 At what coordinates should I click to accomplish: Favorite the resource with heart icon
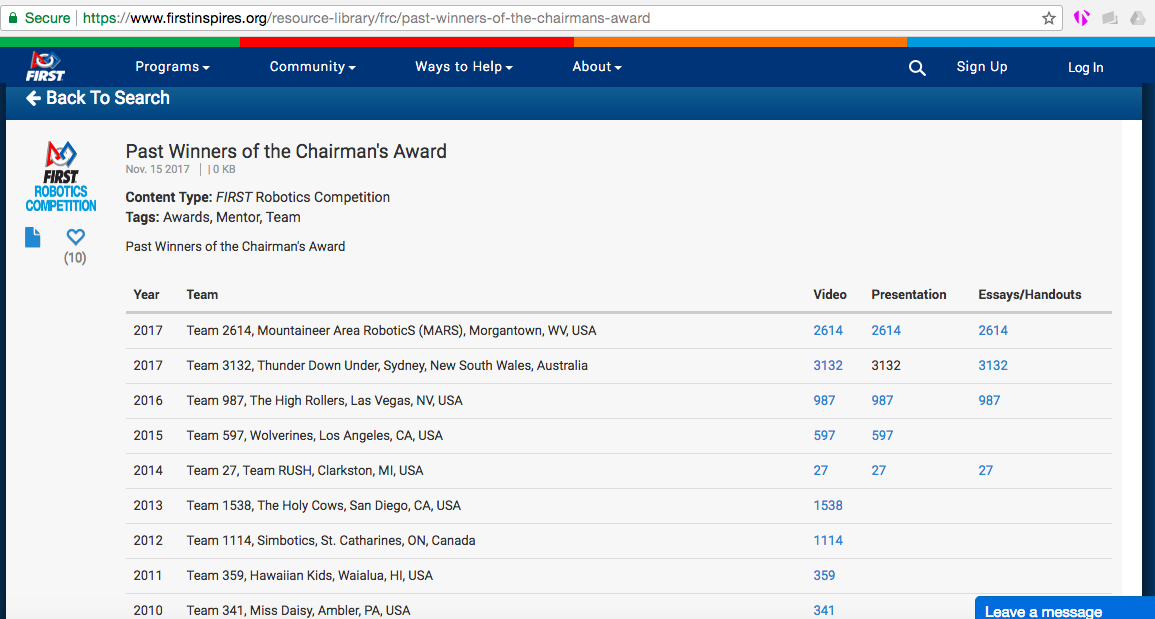click(75, 237)
